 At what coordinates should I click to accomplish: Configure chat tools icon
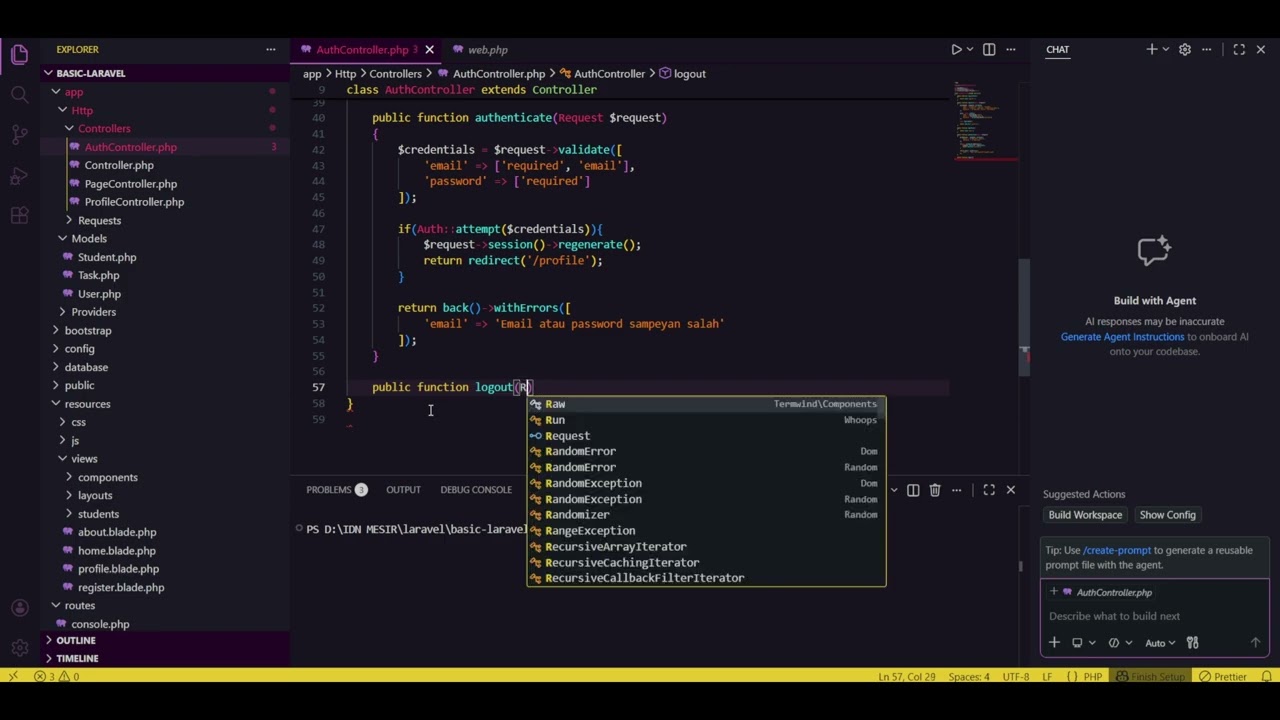coord(1192,643)
